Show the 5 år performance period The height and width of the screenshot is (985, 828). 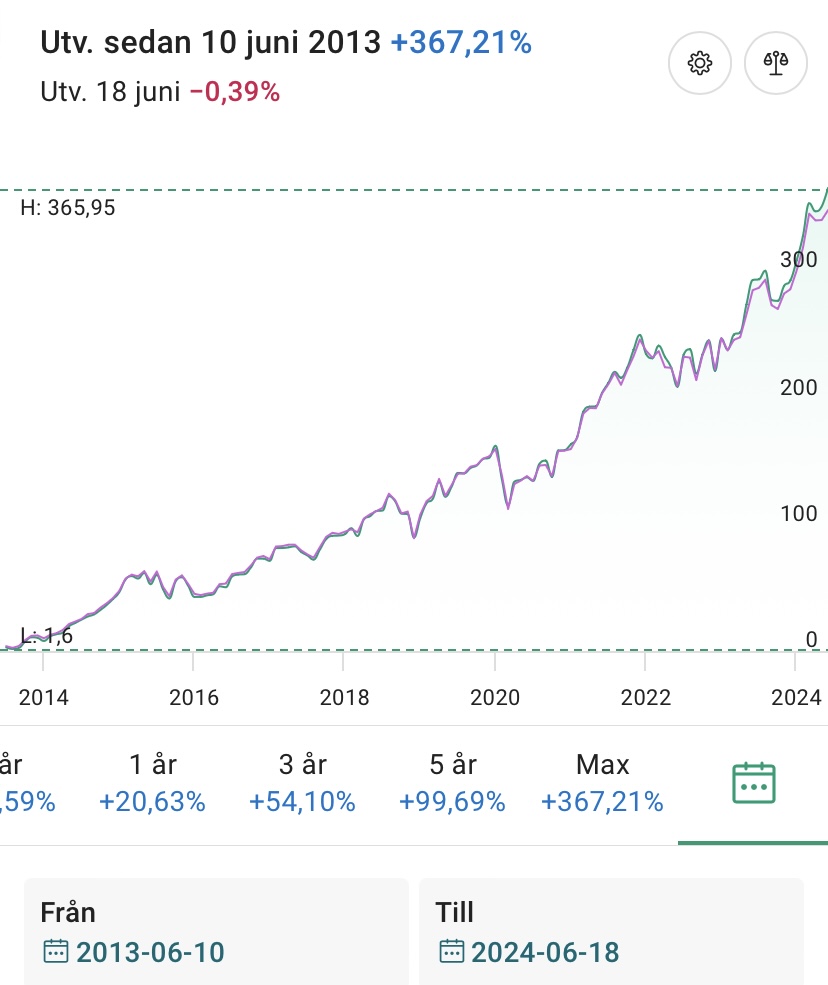click(x=452, y=783)
